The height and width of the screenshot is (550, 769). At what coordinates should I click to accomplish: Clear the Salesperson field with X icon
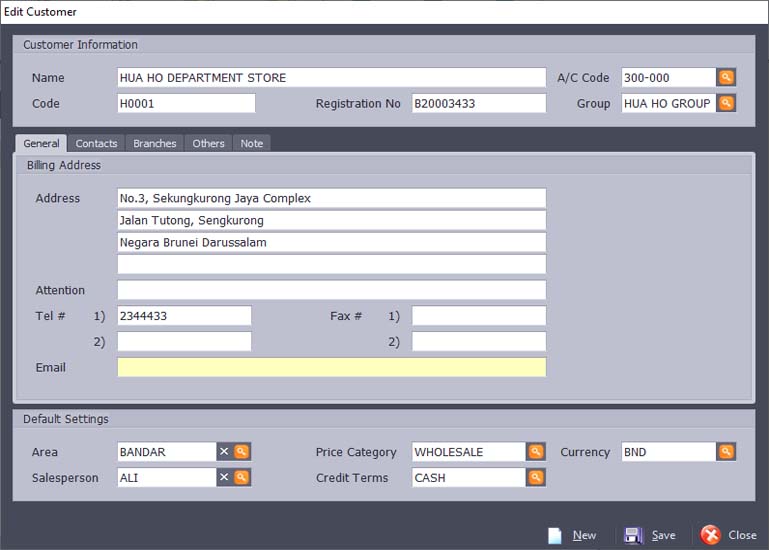click(x=224, y=477)
